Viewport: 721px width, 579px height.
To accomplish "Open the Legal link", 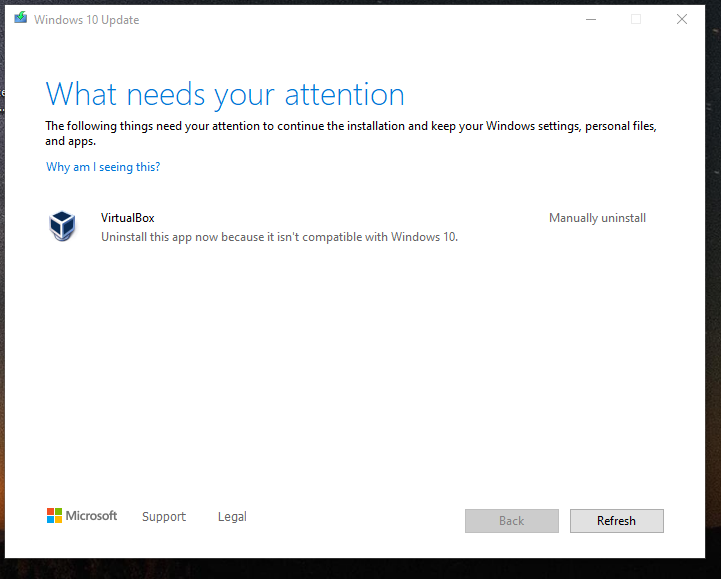I will tap(232, 516).
